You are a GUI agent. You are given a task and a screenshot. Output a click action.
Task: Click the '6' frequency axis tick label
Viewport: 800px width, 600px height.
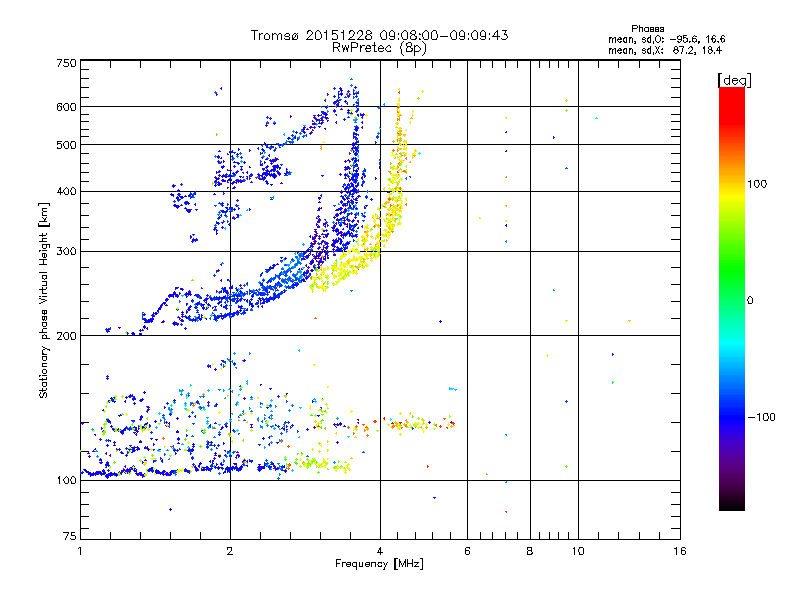coord(467,551)
